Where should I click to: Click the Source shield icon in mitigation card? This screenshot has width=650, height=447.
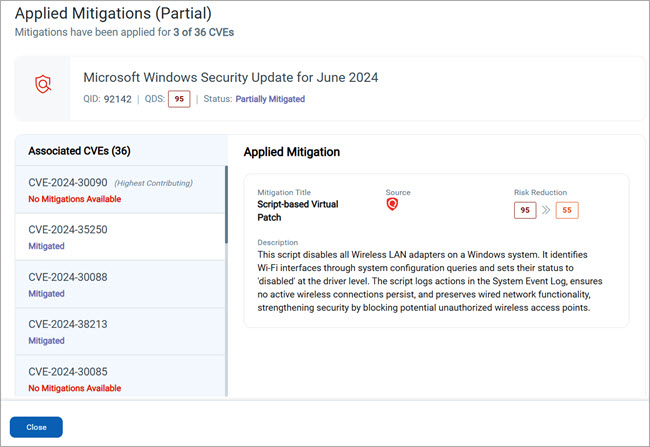click(393, 205)
